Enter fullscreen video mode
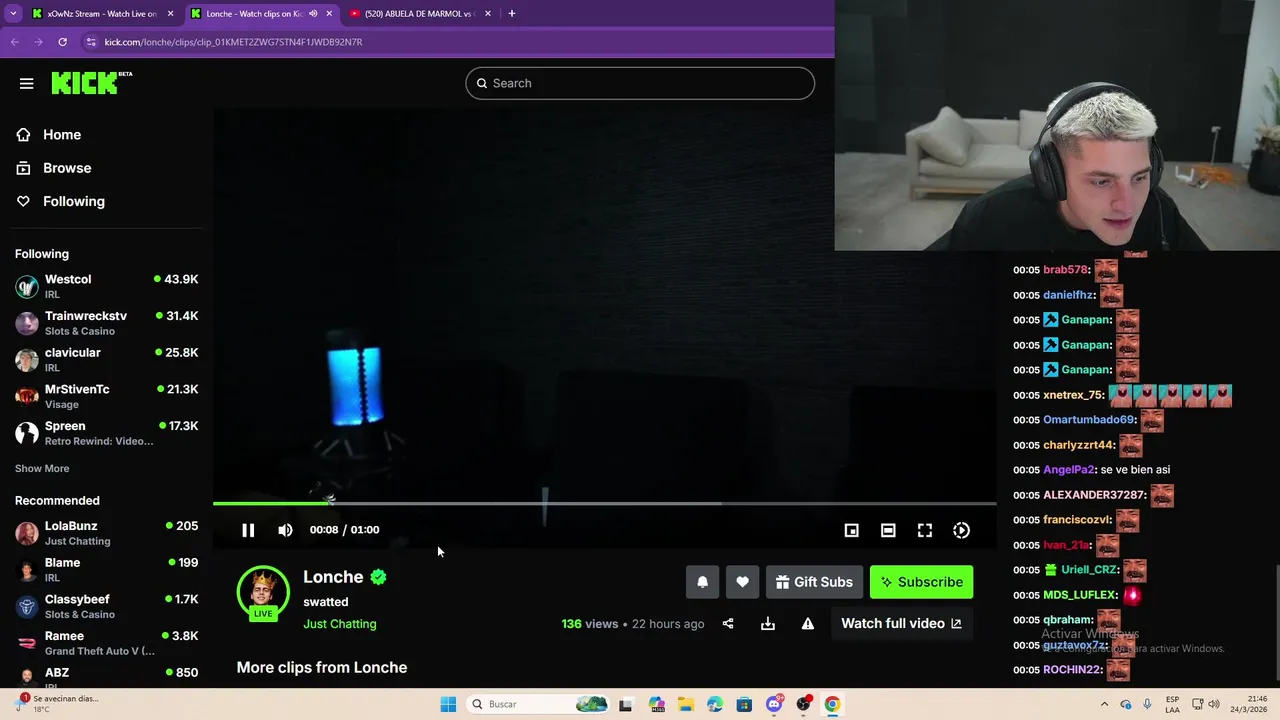Screen dimensions: 1280x720 (x=925, y=531)
